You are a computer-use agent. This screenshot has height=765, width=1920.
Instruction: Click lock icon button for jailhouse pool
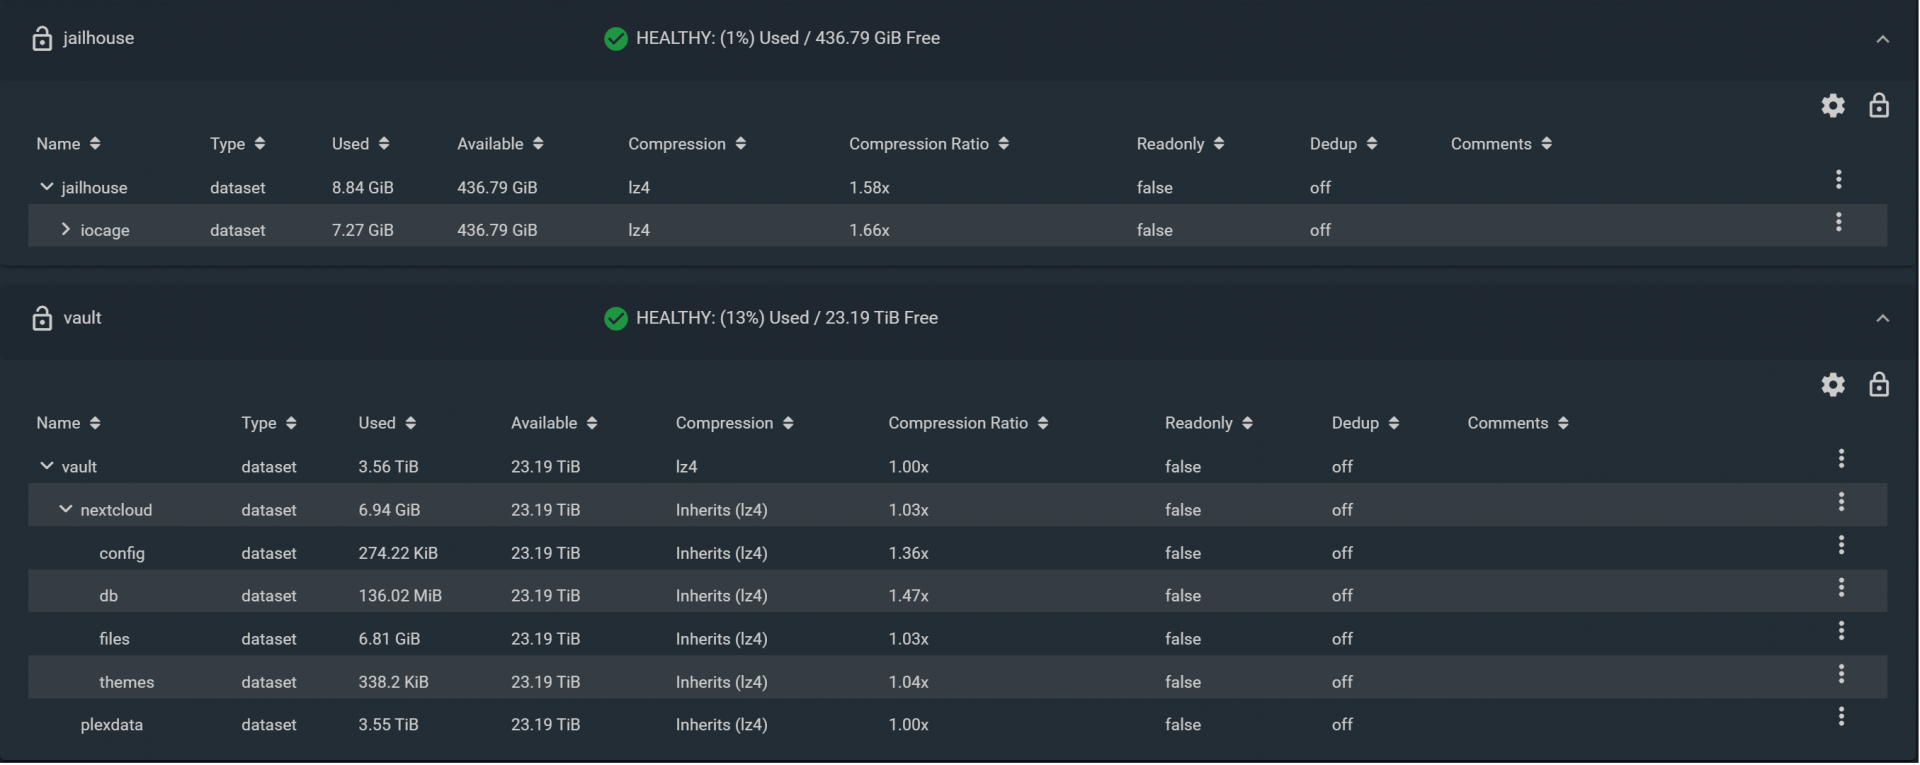(1878, 106)
